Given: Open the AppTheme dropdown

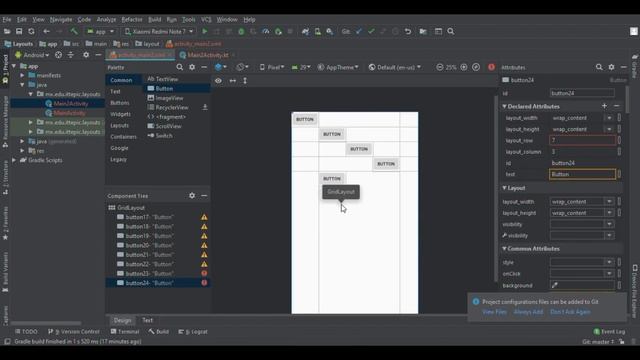Looking at the screenshot, I should point(338,67).
